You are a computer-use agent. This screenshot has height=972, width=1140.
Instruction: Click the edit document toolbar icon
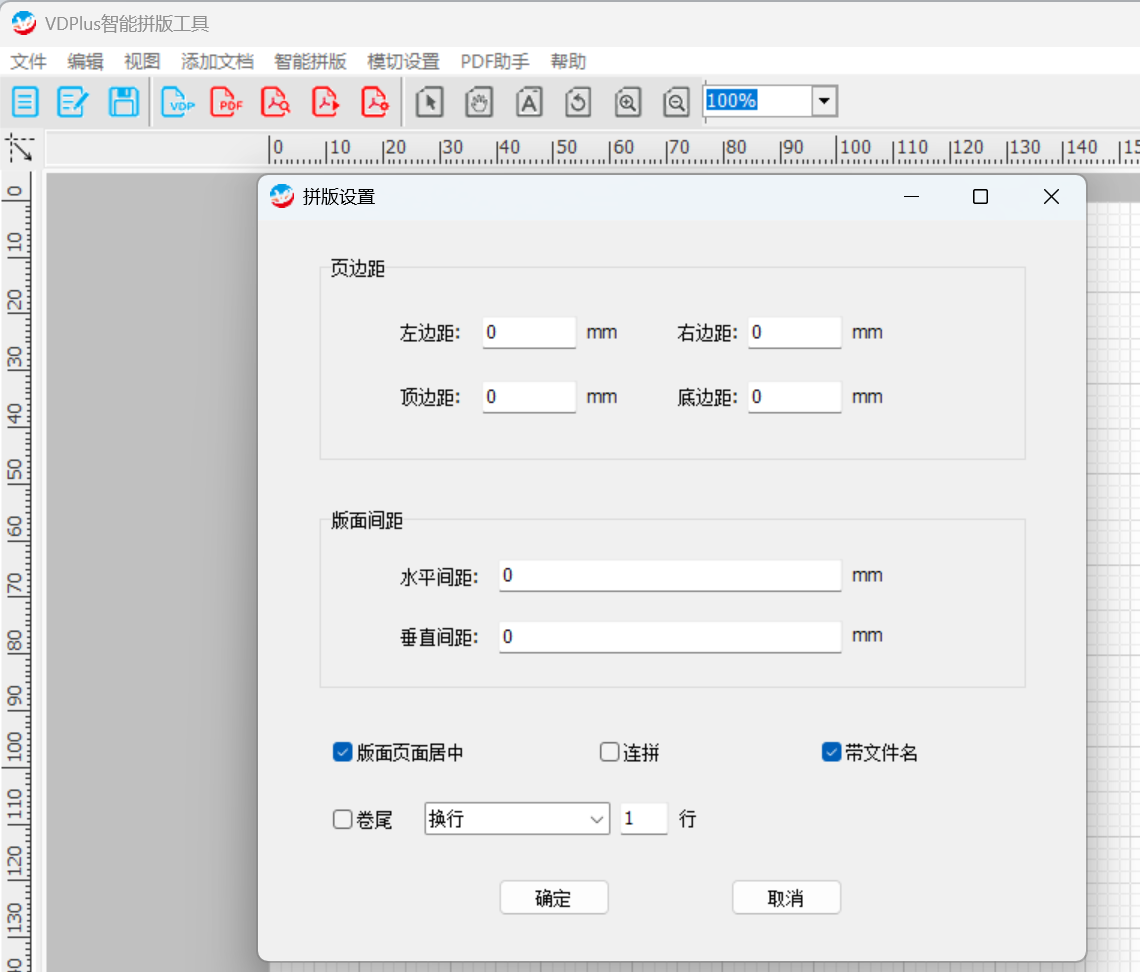pos(73,102)
